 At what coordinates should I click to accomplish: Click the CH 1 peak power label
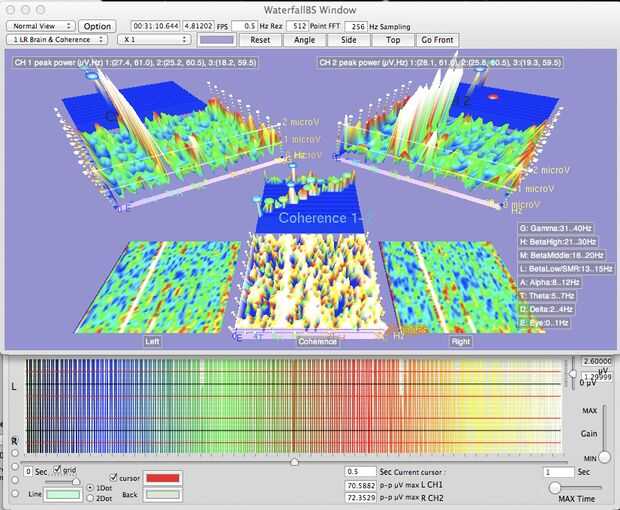[x=135, y=62]
